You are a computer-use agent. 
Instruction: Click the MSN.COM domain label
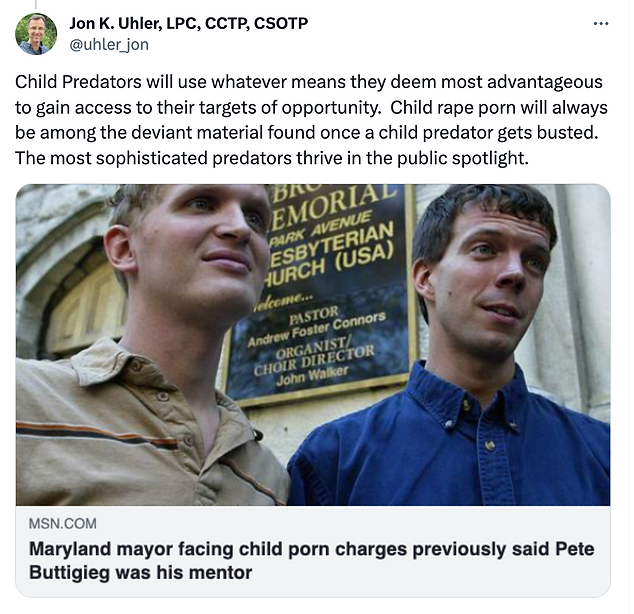63,523
